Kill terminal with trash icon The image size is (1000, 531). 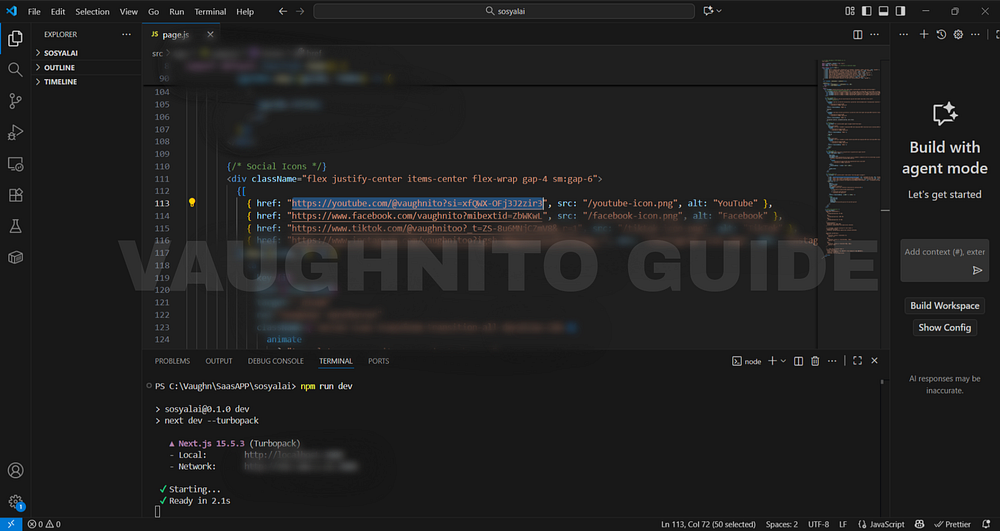tap(815, 361)
